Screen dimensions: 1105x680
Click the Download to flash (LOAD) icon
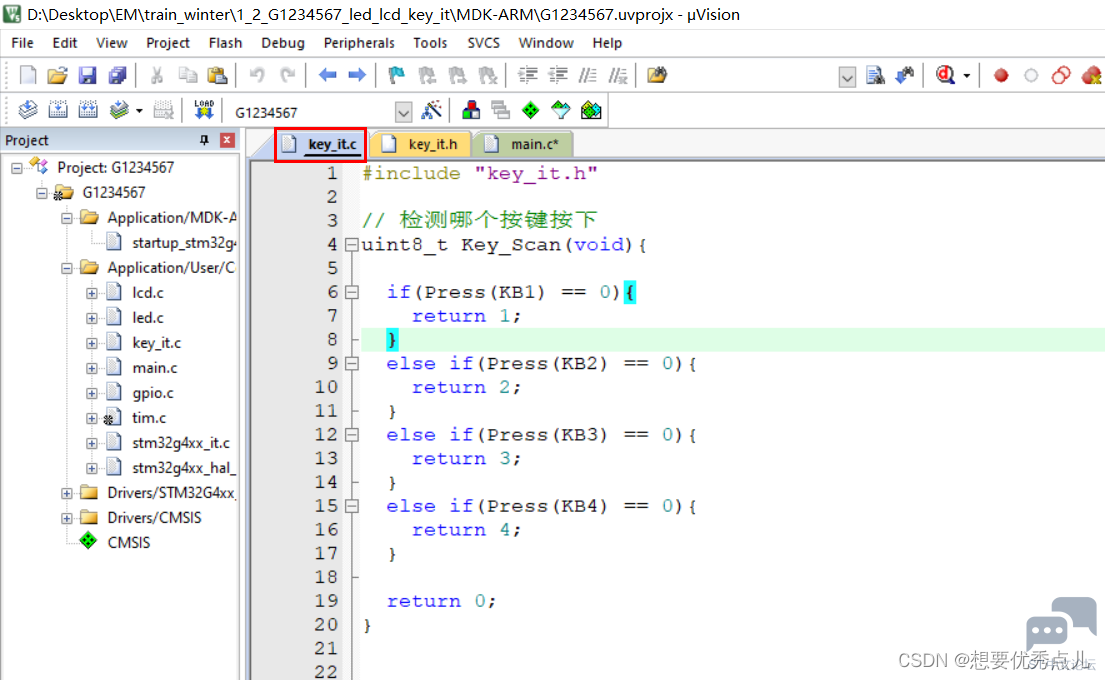(x=204, y=110)
